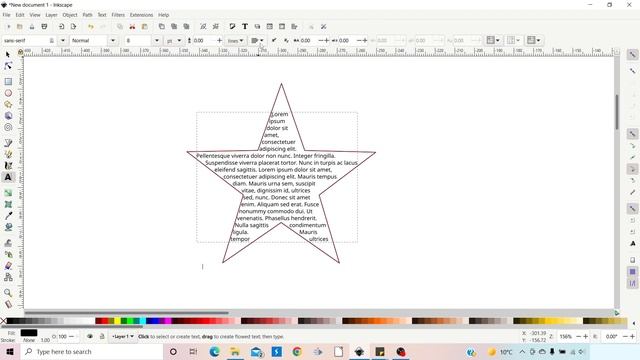Click the no-paint X swatch
Image resolution: width=640 pixels, height=360 pixels.
(3, 321)
